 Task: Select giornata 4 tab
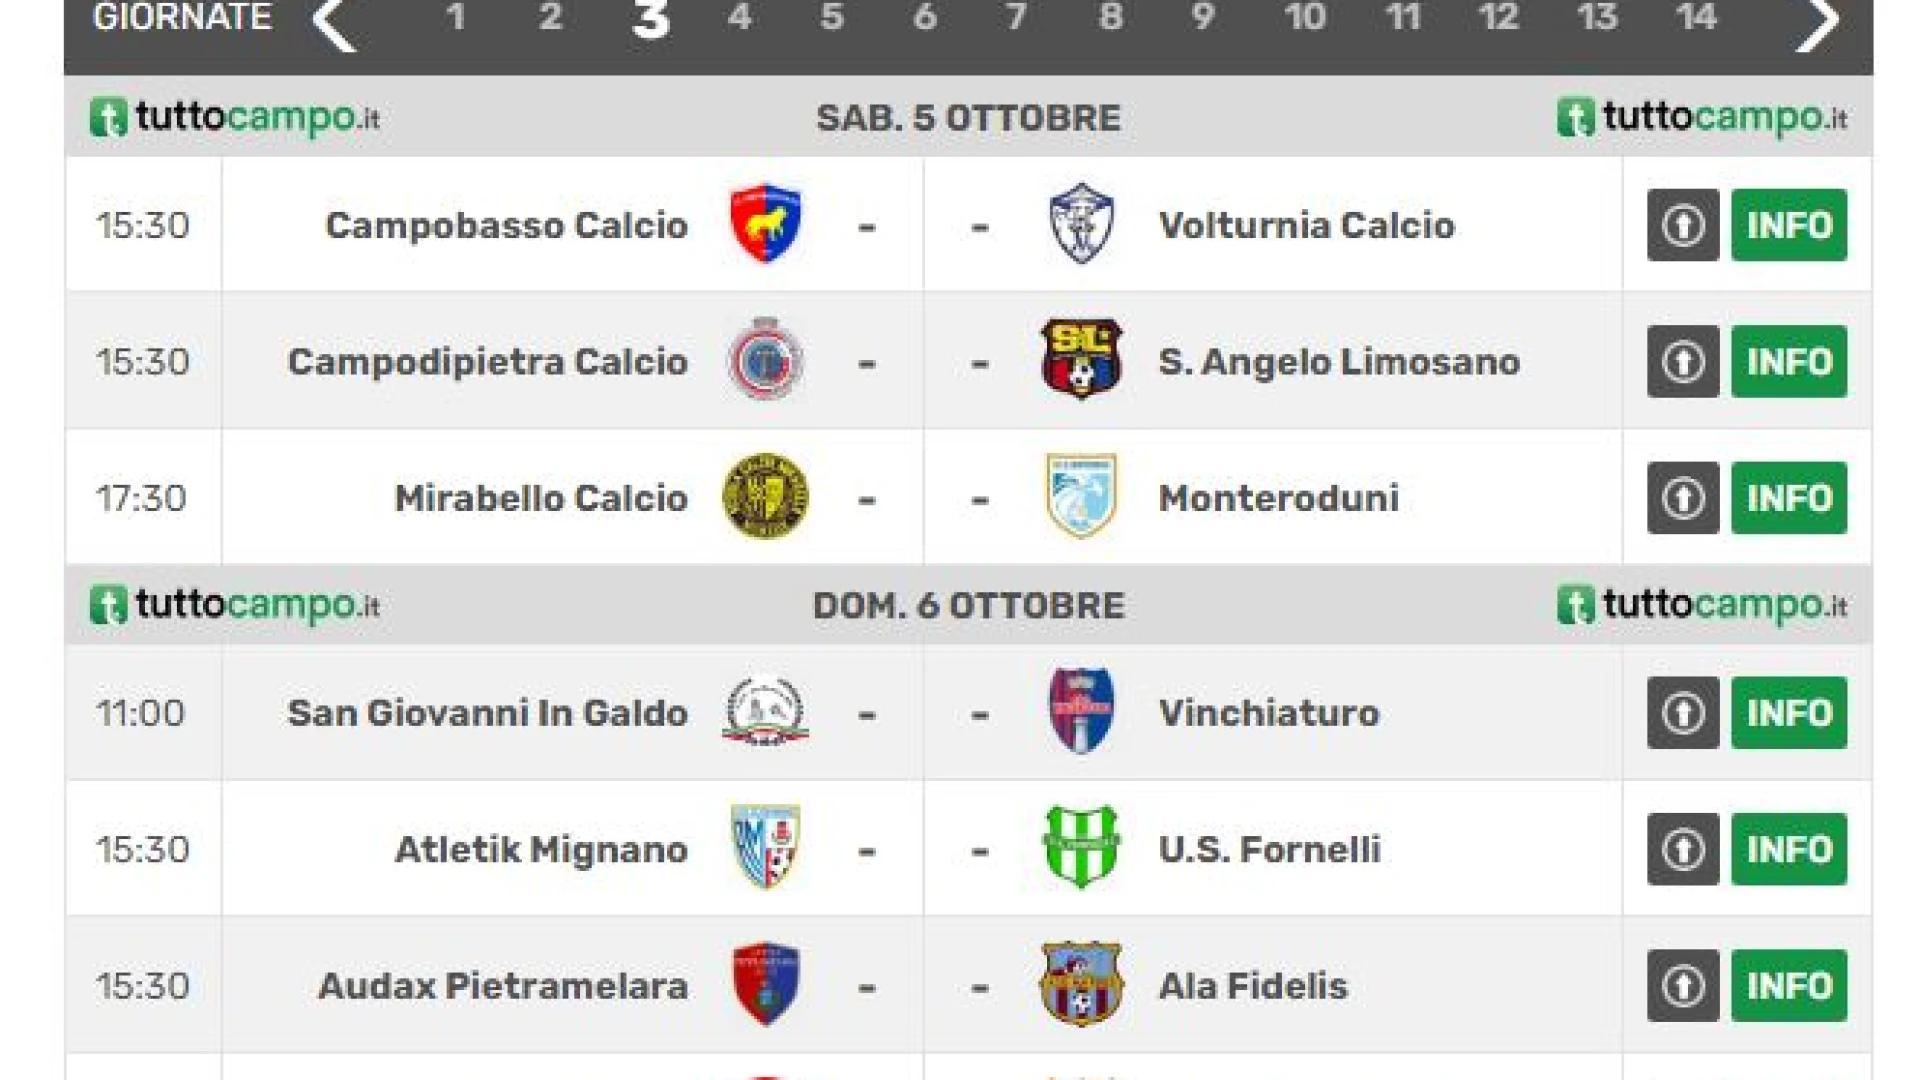(x=740, y=17)
